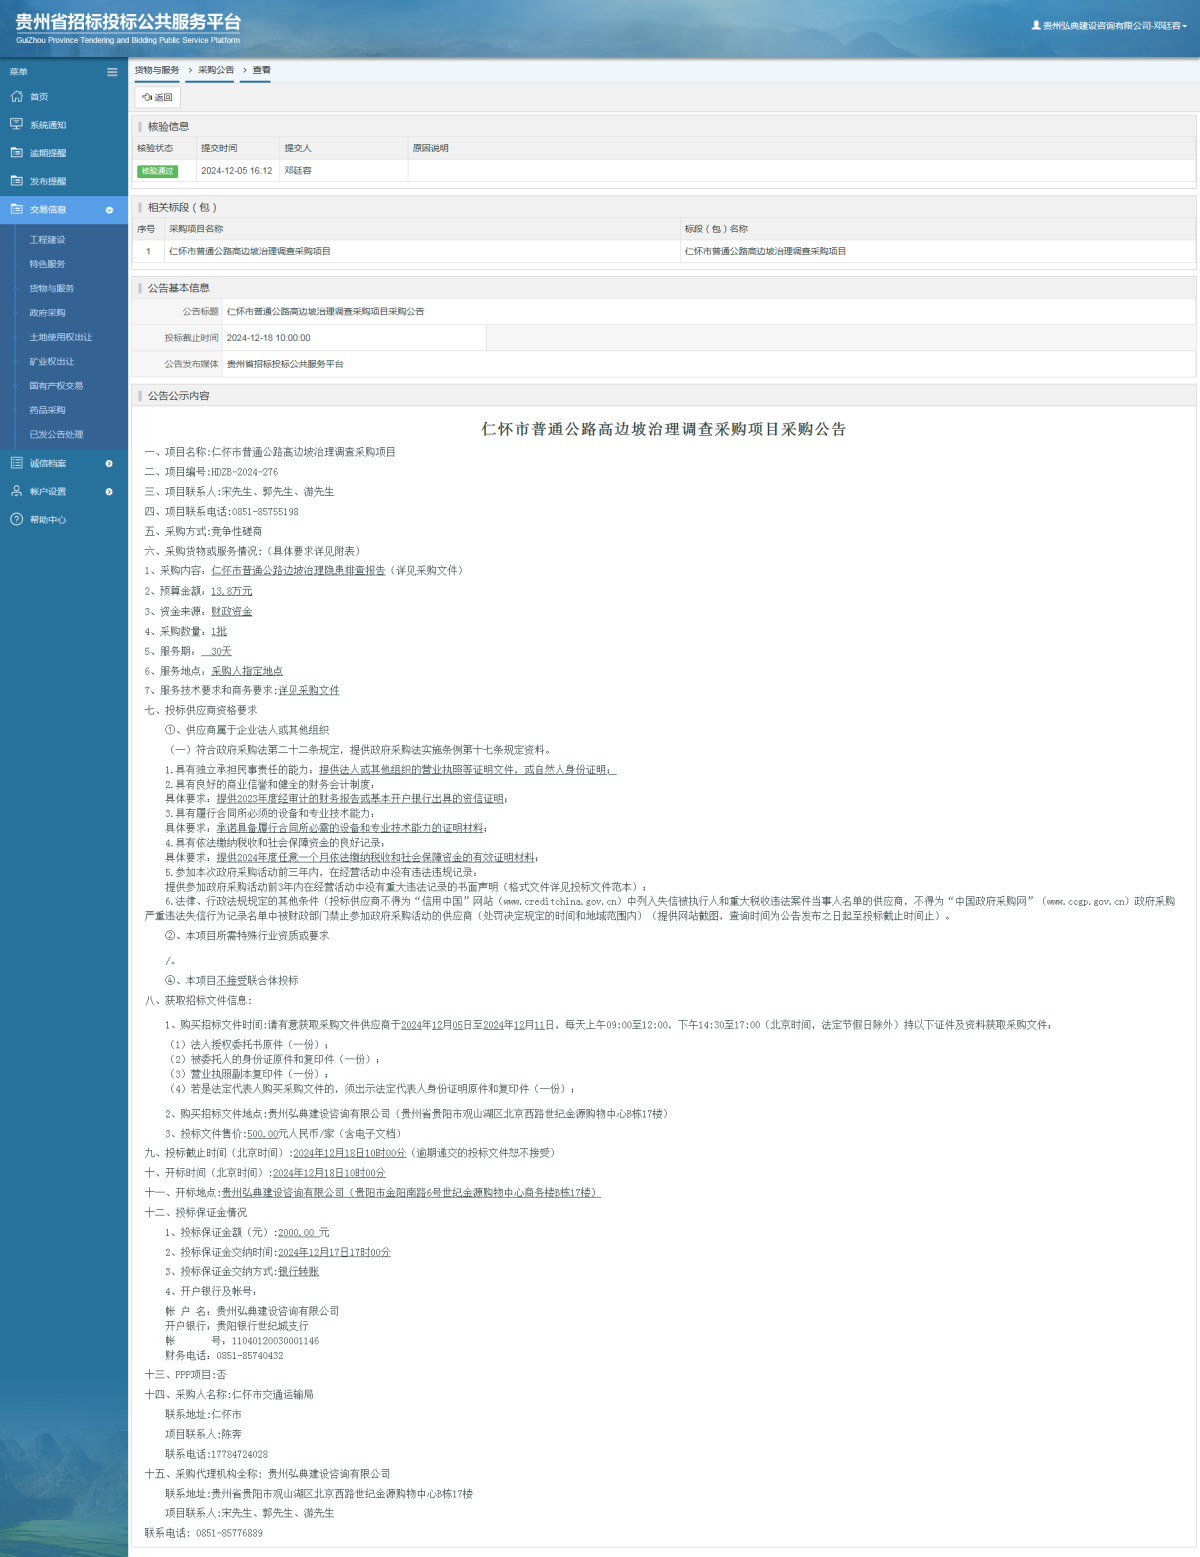
Task: Open the user account dropdown at top right
Action: [x=1110, y=26]
